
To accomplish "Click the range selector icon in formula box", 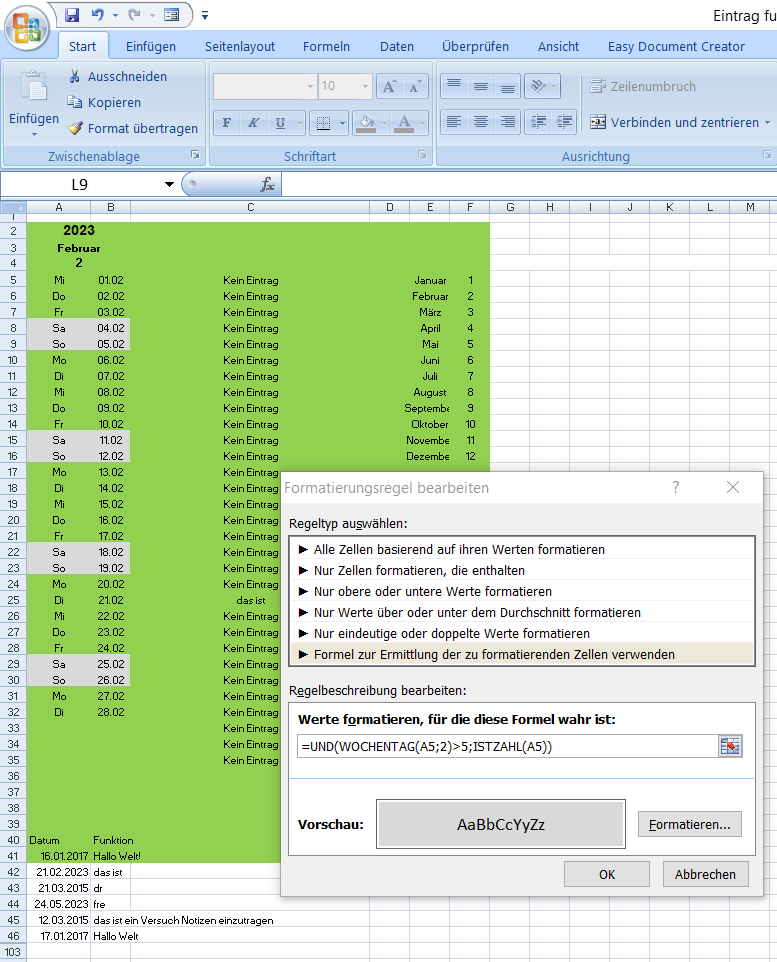I will [729, 746].
